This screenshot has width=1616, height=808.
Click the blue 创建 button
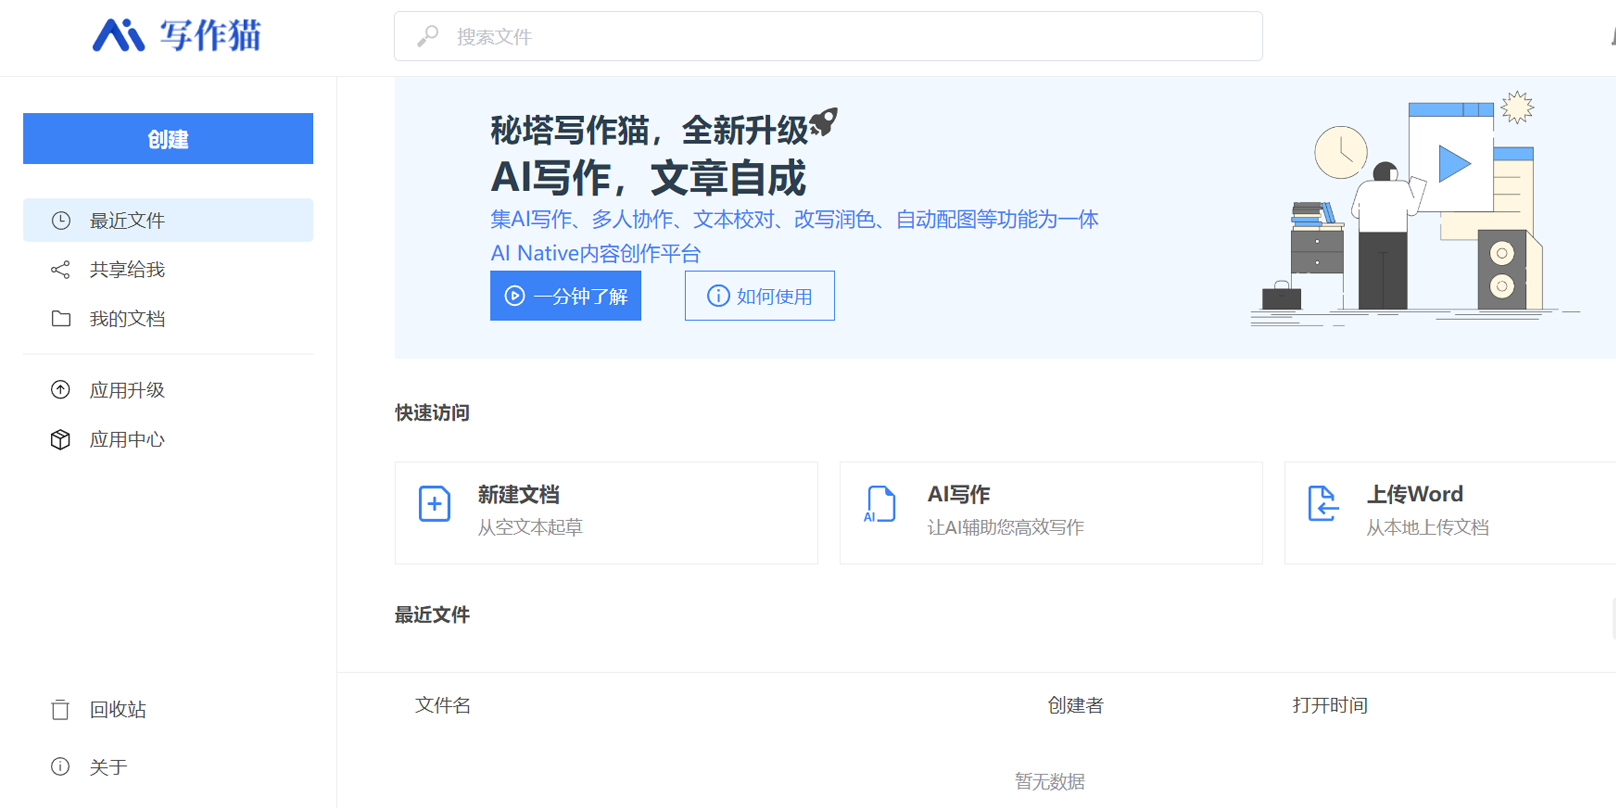point(168,139)
